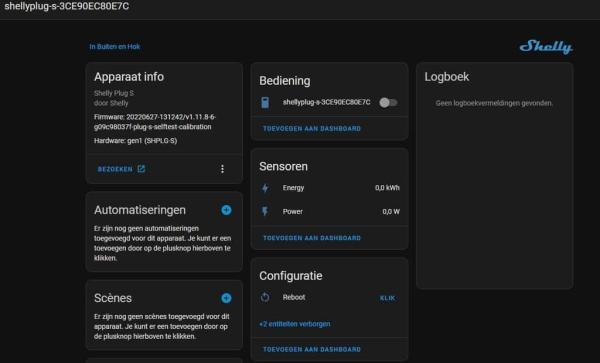The height and width of the screenshot is (363, 600).
Task: Click the Reboot restart icon
Action: coord(265,297)
